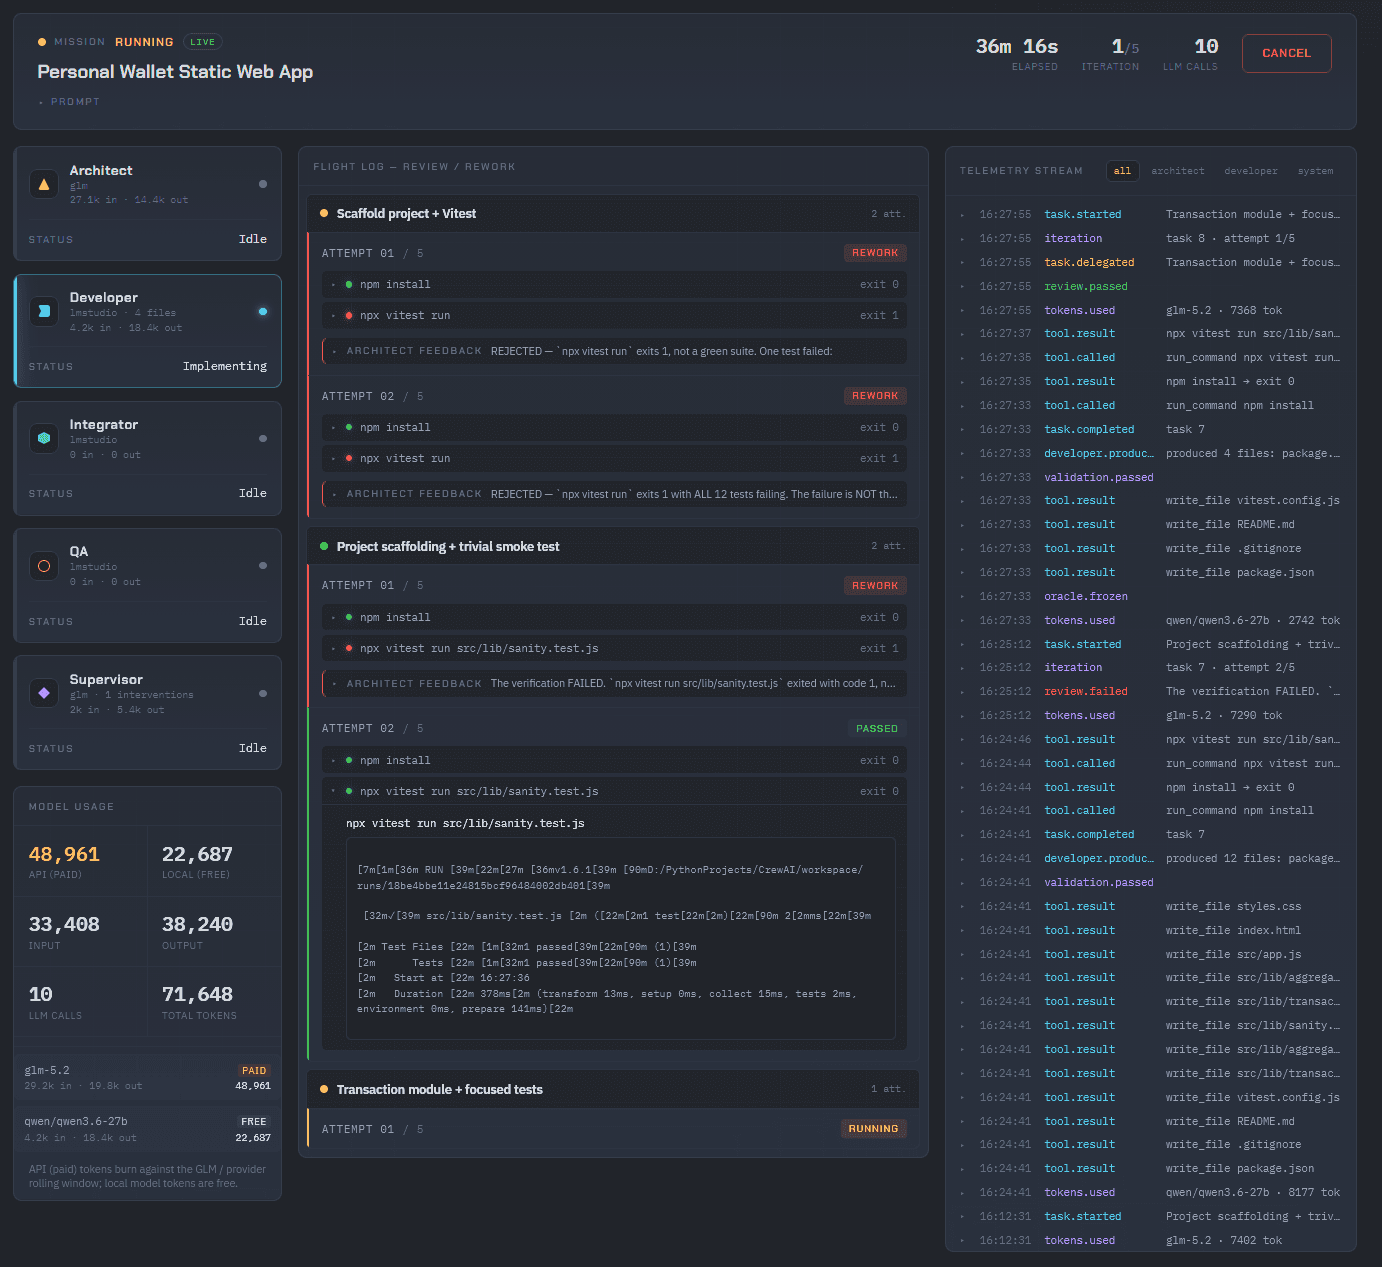Expand npx vitest run in Scaffold attempt 02
This screenshot has width=1382, height=1267.
[614, 458]
